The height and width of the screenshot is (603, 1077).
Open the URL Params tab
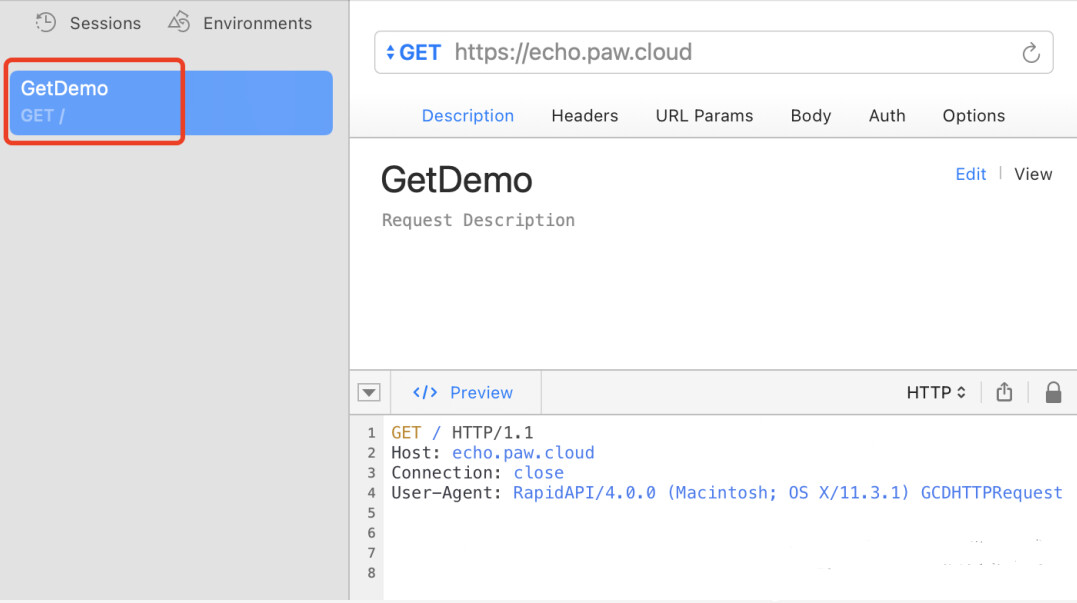(x=704, y=116)
